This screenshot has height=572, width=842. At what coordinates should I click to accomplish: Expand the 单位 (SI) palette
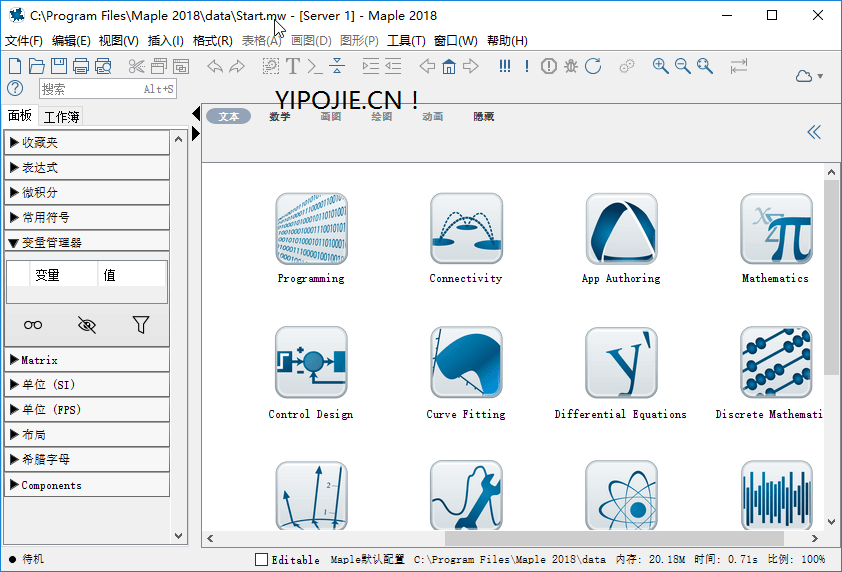(x=87, y=385)
